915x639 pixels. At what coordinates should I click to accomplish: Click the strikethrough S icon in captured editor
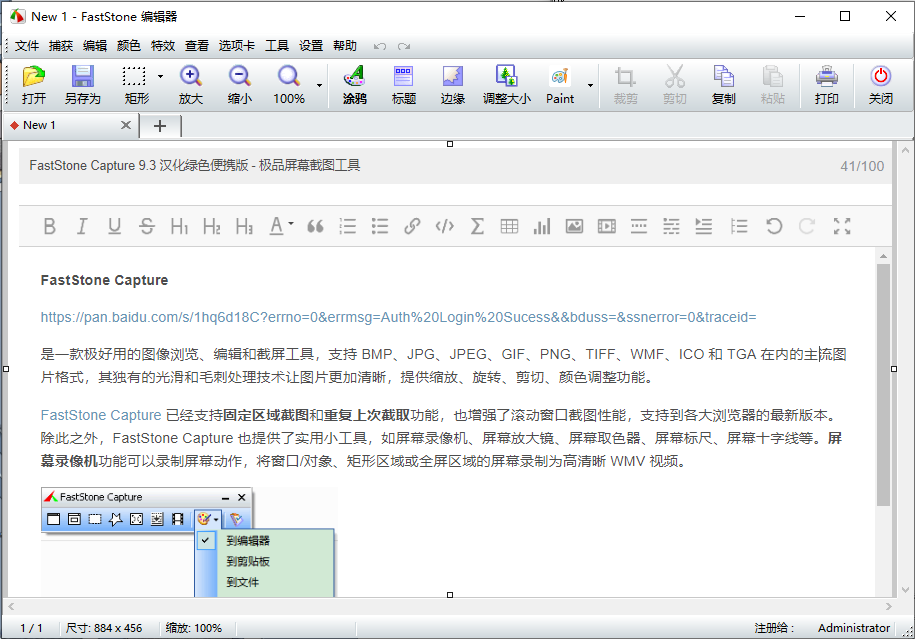[147, 226]
